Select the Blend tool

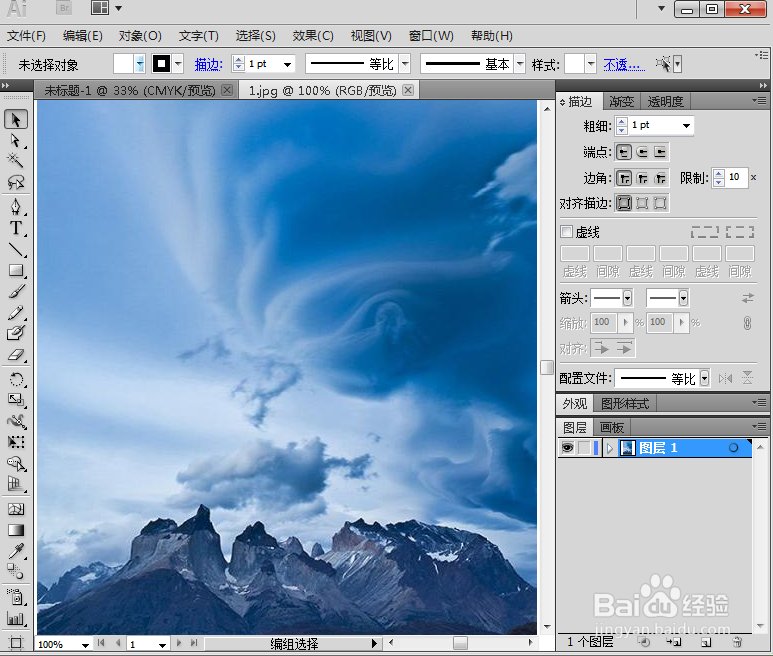[x=16, y=572]
